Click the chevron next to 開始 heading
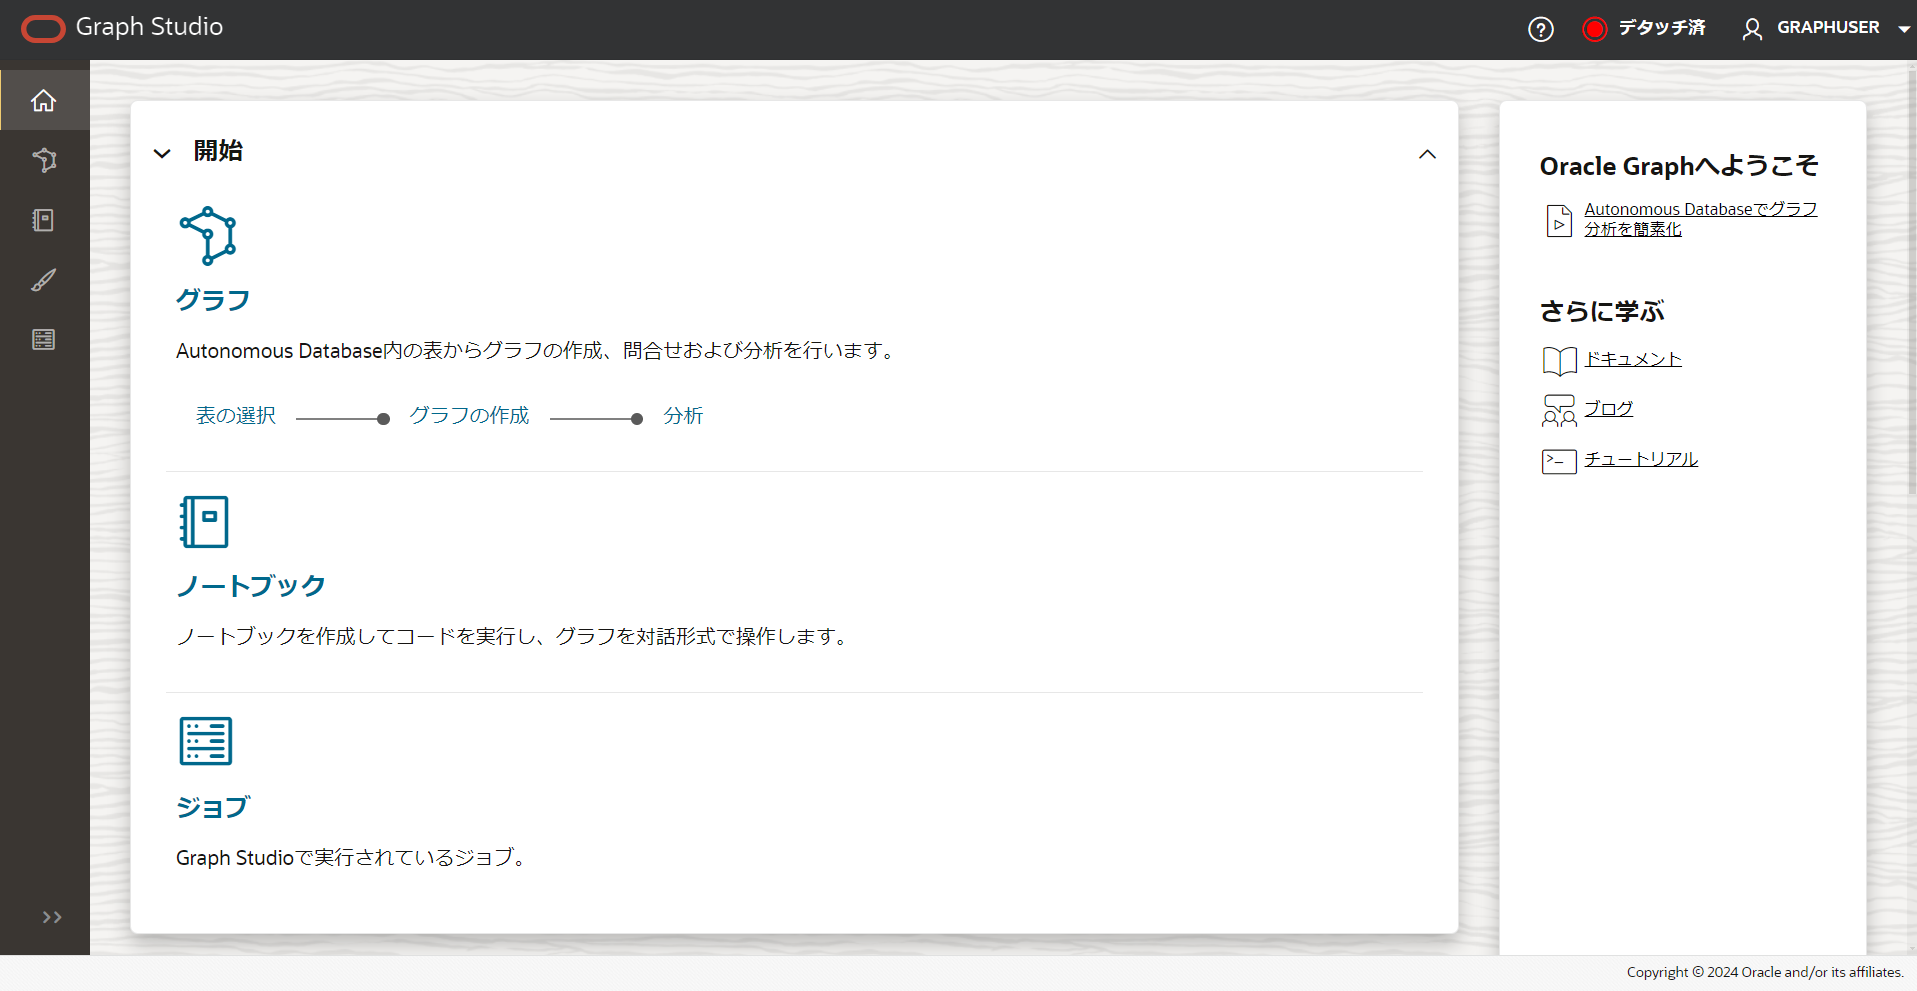This screenshot has width=1917, height=991. tap(162, 153)
